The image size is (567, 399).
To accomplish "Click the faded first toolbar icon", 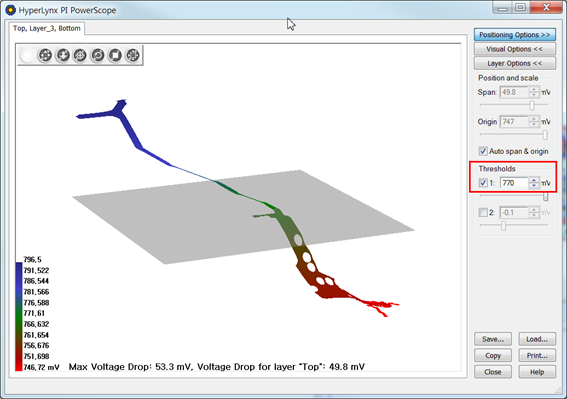I will [27, 55].
